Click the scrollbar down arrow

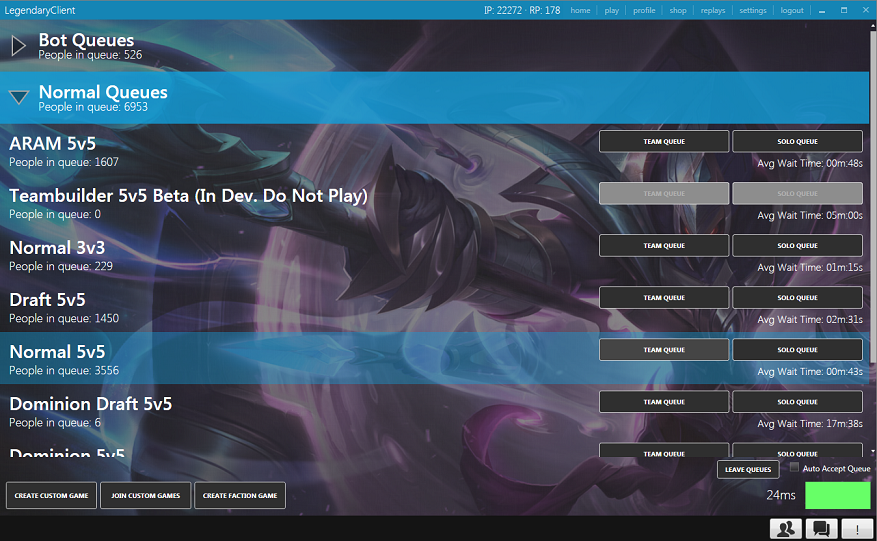[x=873, y=452]
